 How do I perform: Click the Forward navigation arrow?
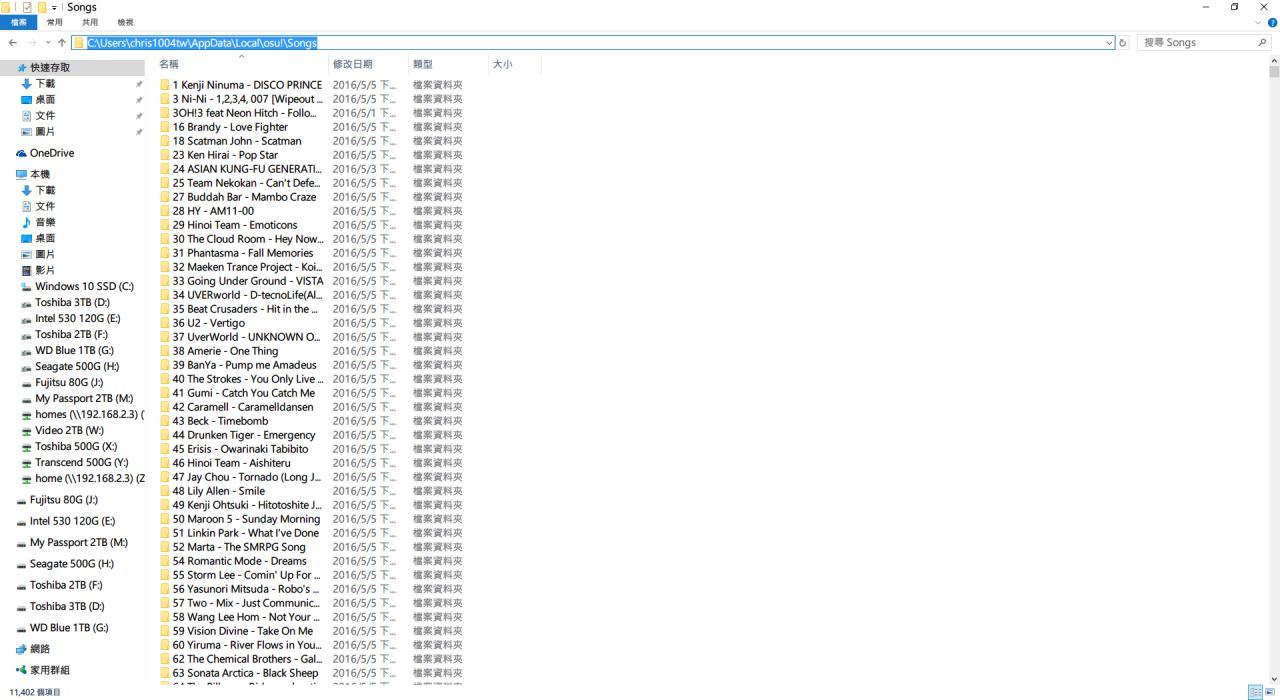(x=32, y=43)
